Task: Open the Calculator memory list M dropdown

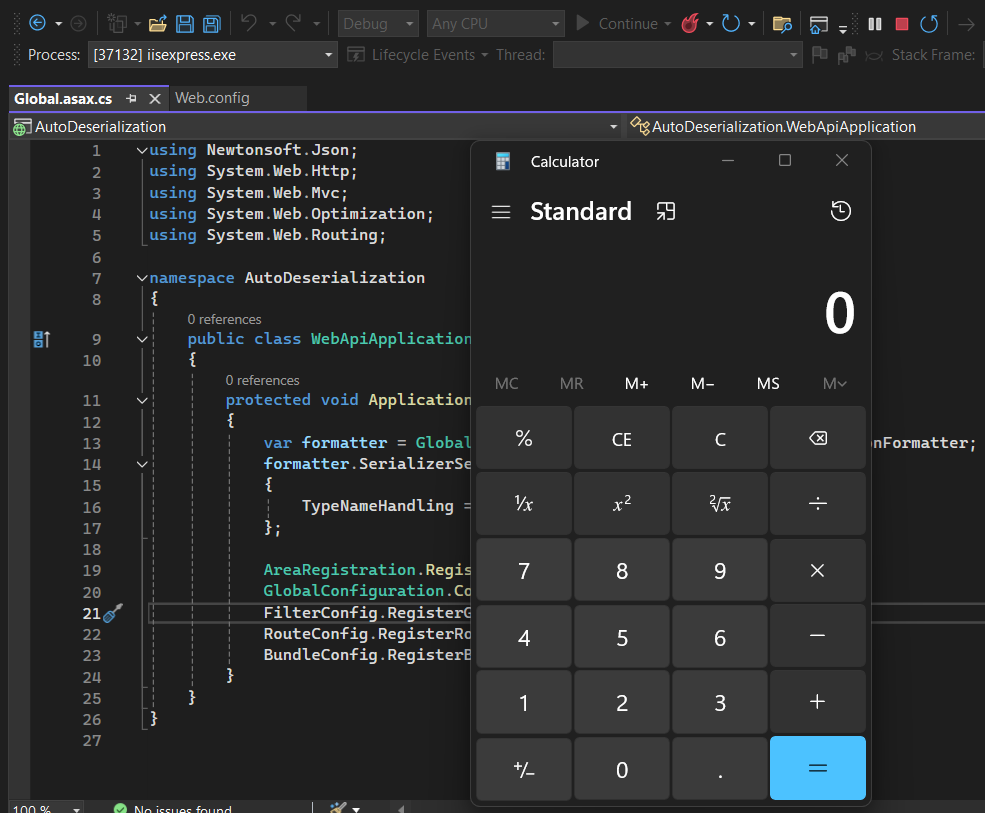Action: [x=834, y=383]
